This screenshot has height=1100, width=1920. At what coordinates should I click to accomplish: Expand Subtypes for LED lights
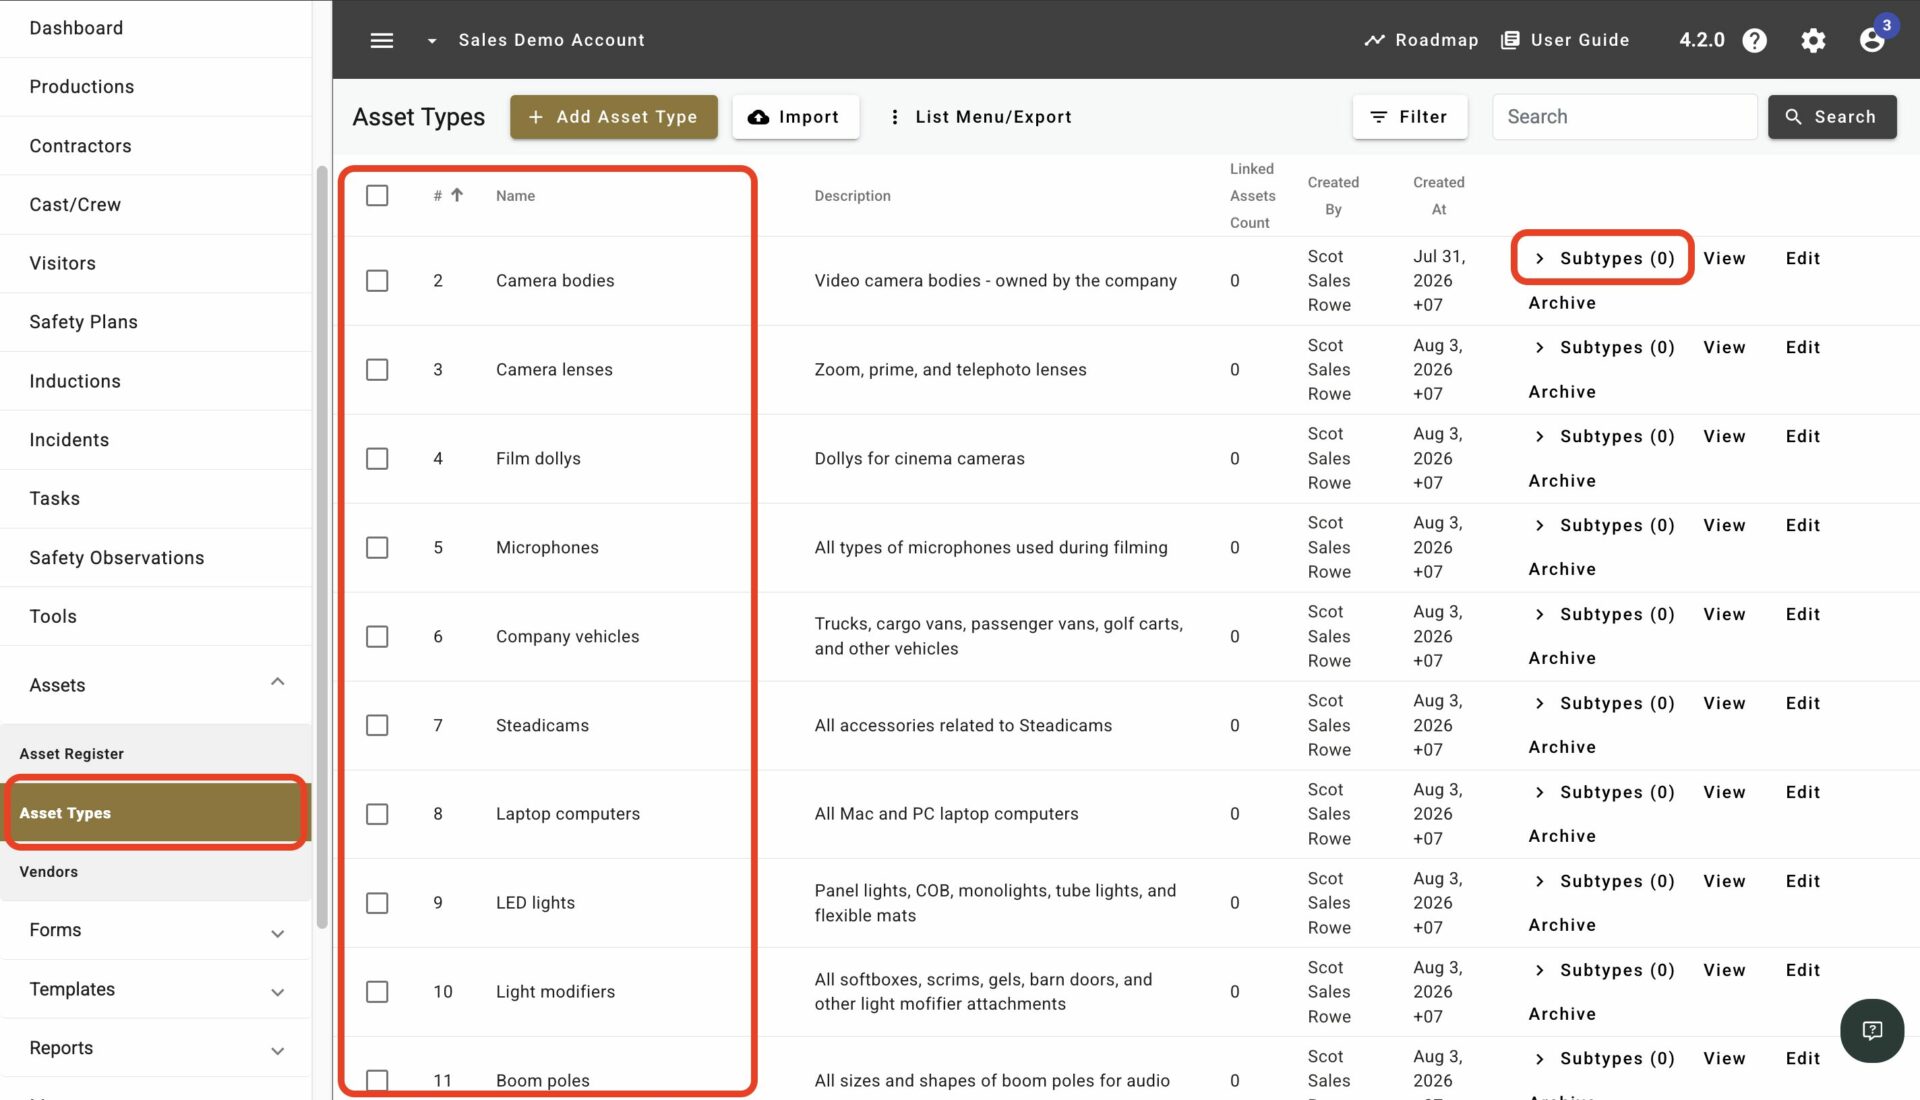click(x=1603, y=881)
